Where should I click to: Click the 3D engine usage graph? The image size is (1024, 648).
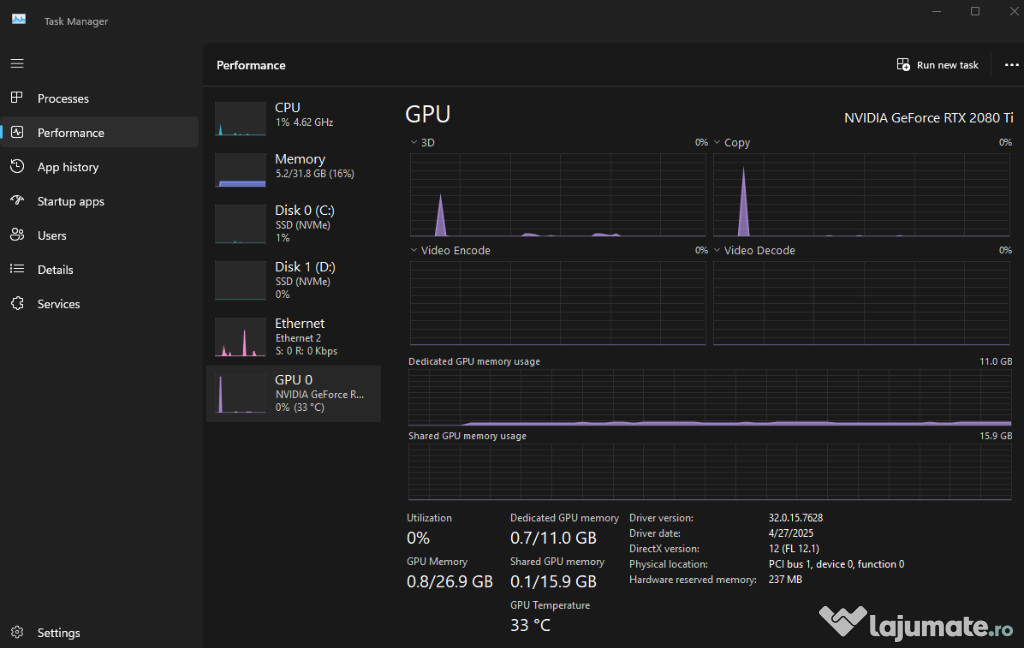(x=558, y=195)
